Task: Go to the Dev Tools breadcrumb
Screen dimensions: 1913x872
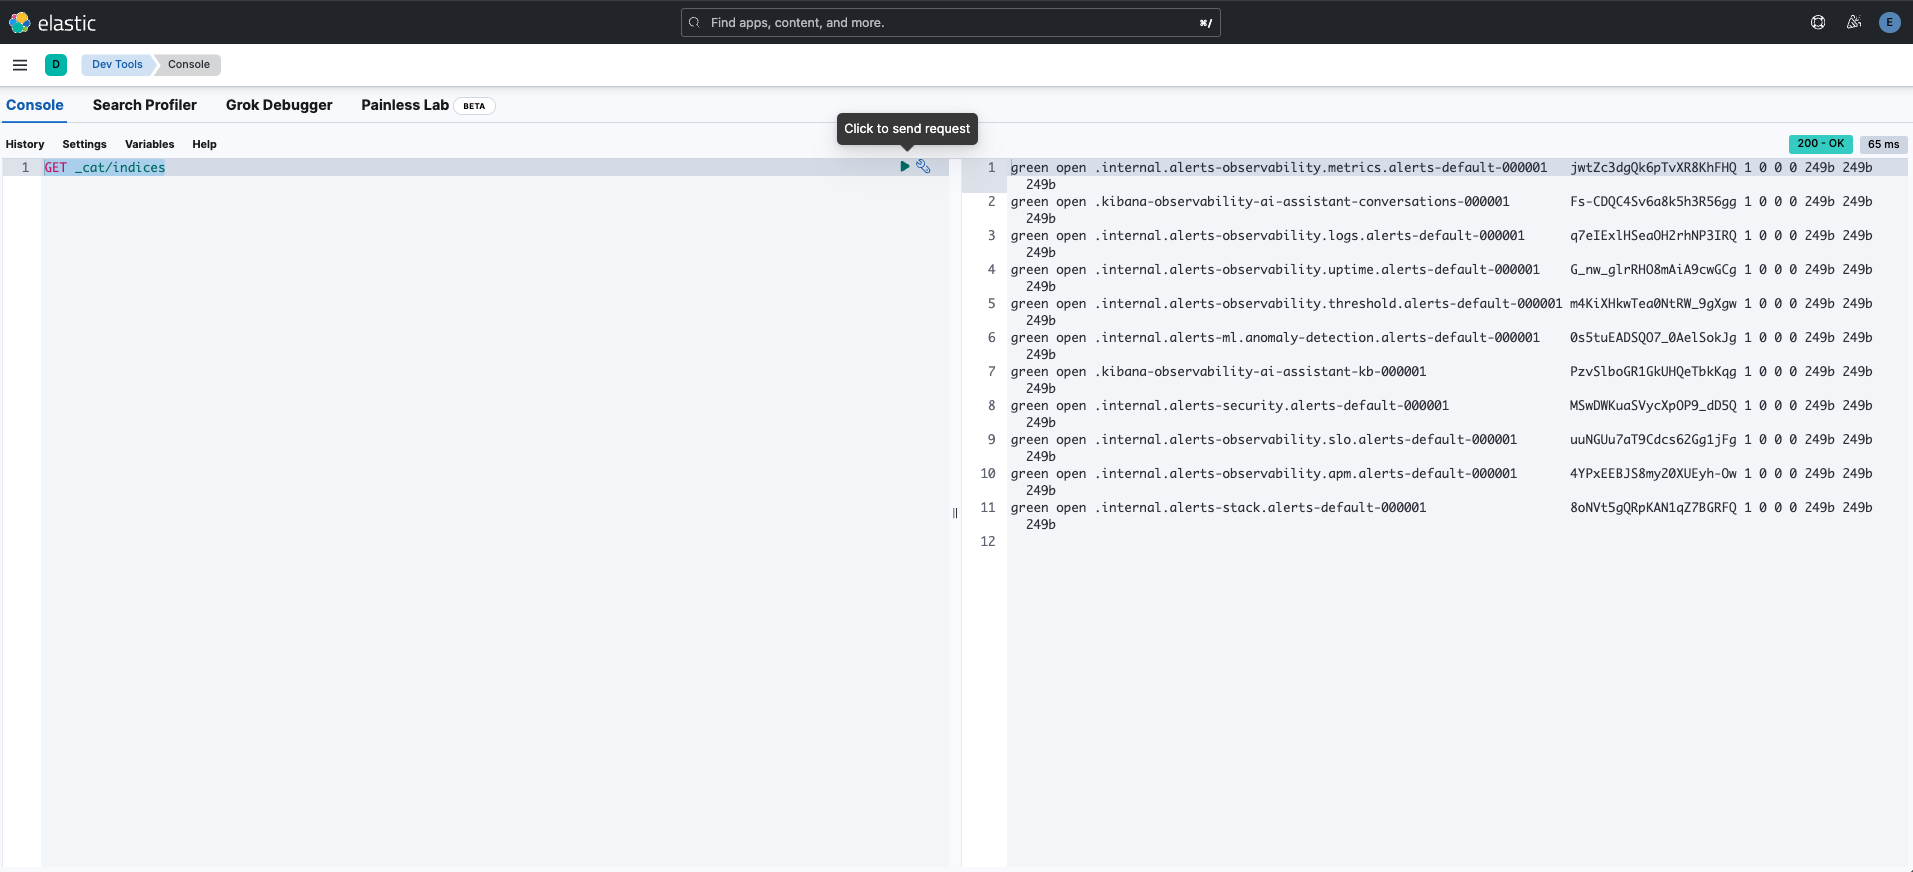Action: point(117,65)
